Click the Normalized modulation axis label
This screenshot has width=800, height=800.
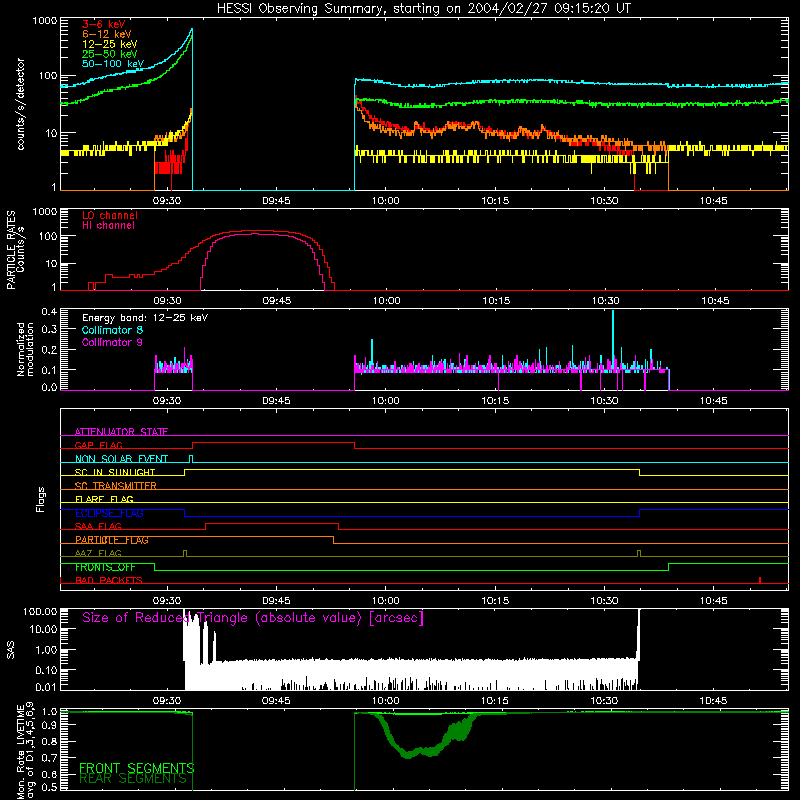[x=25, y=349]
